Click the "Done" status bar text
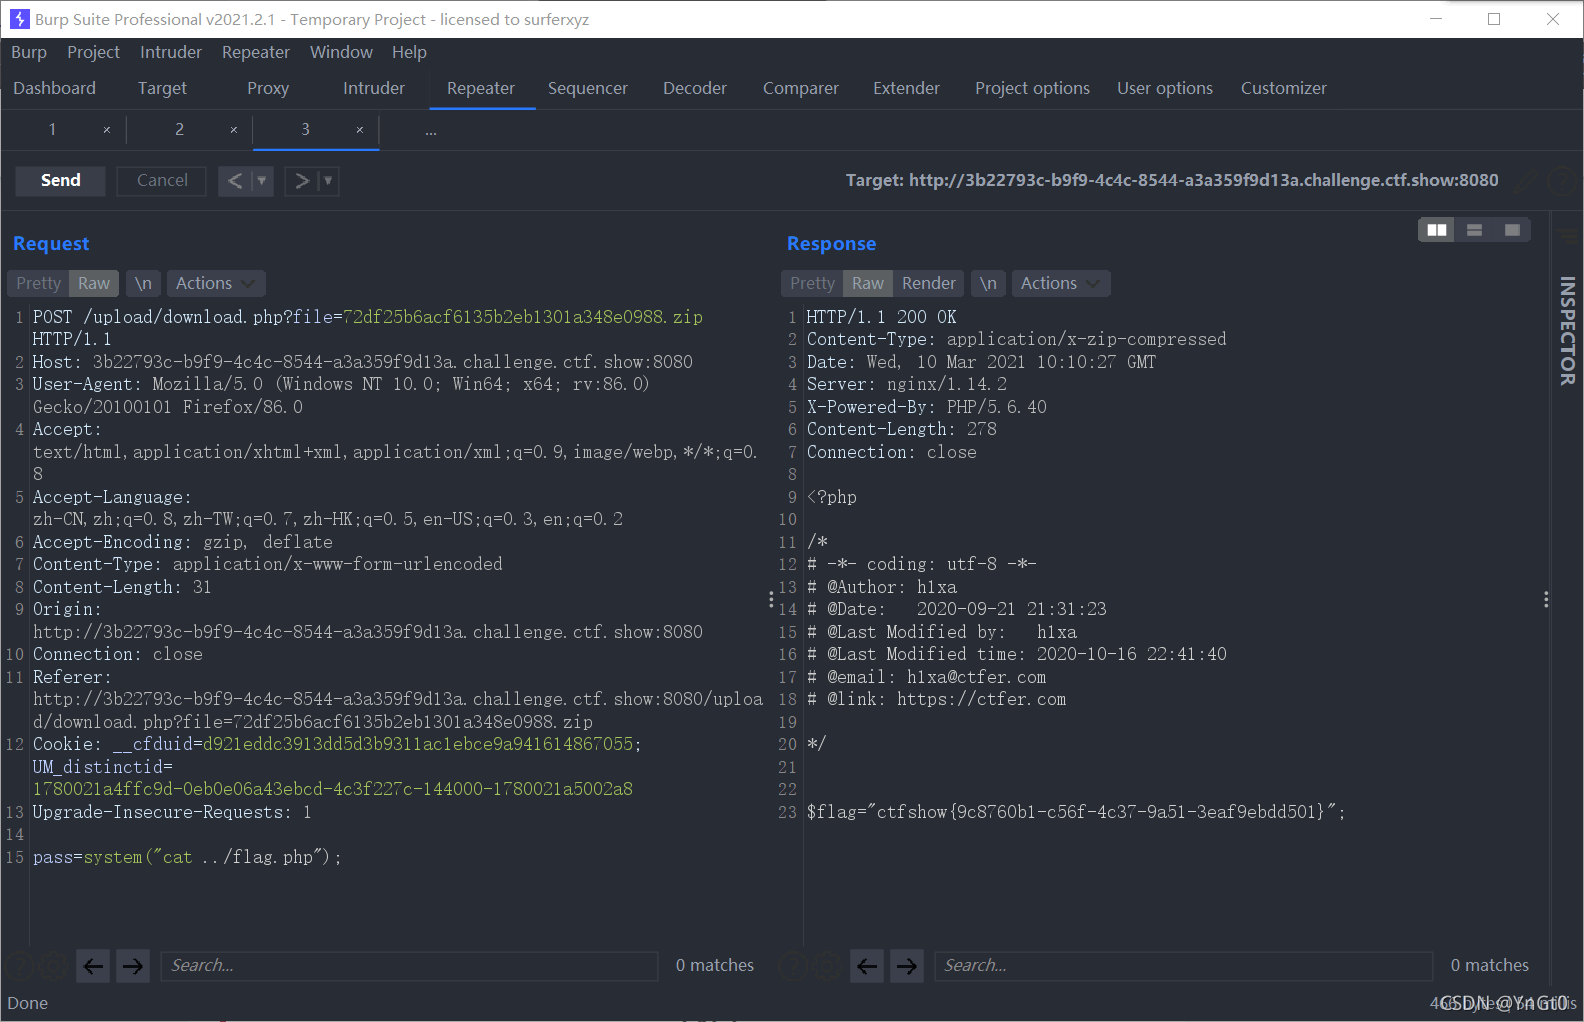The width and height of the screenshot is (1584, 1022). 27,1003
